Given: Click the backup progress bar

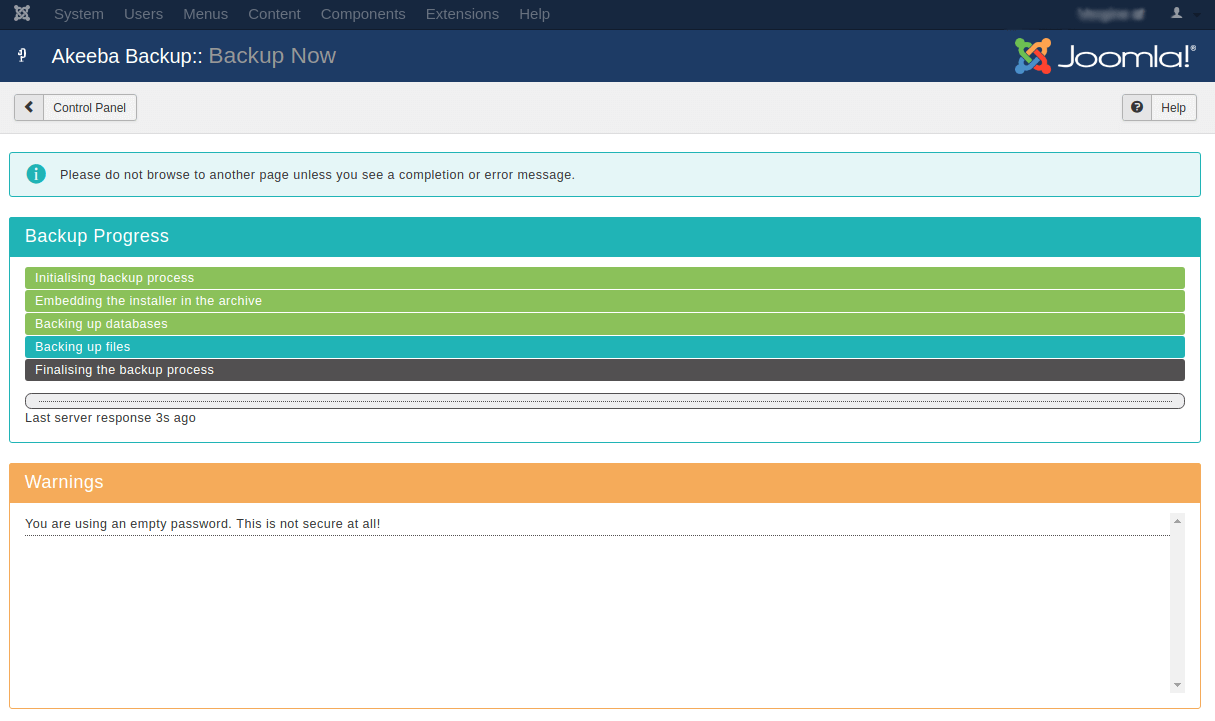Looking at the screenshot, I should pyautogui.click(x=605, y=401).
